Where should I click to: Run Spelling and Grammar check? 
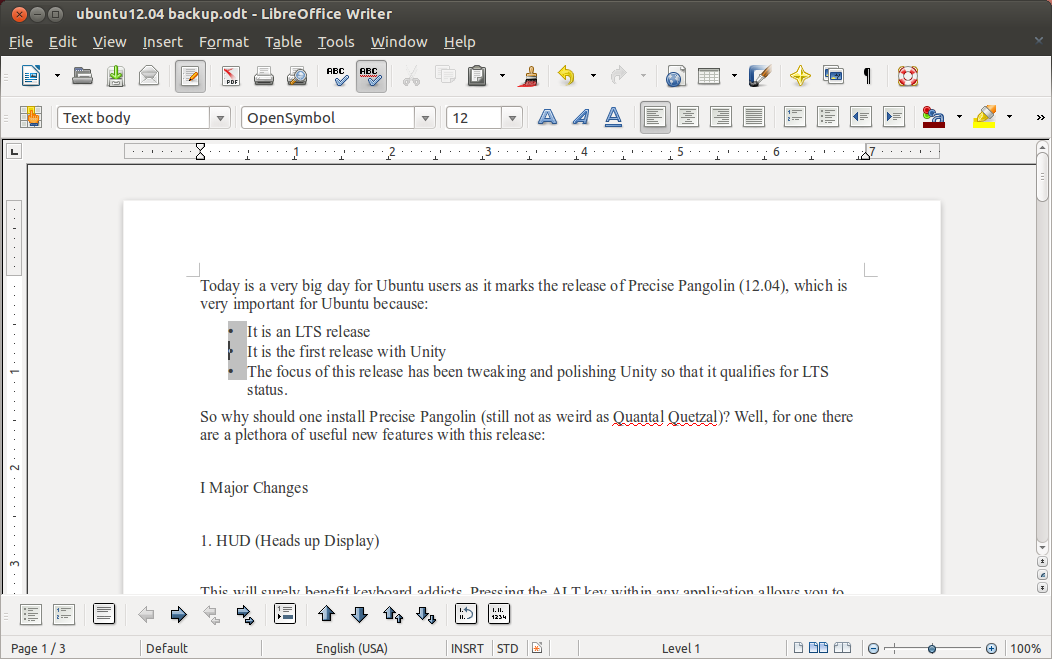[337, 76]
